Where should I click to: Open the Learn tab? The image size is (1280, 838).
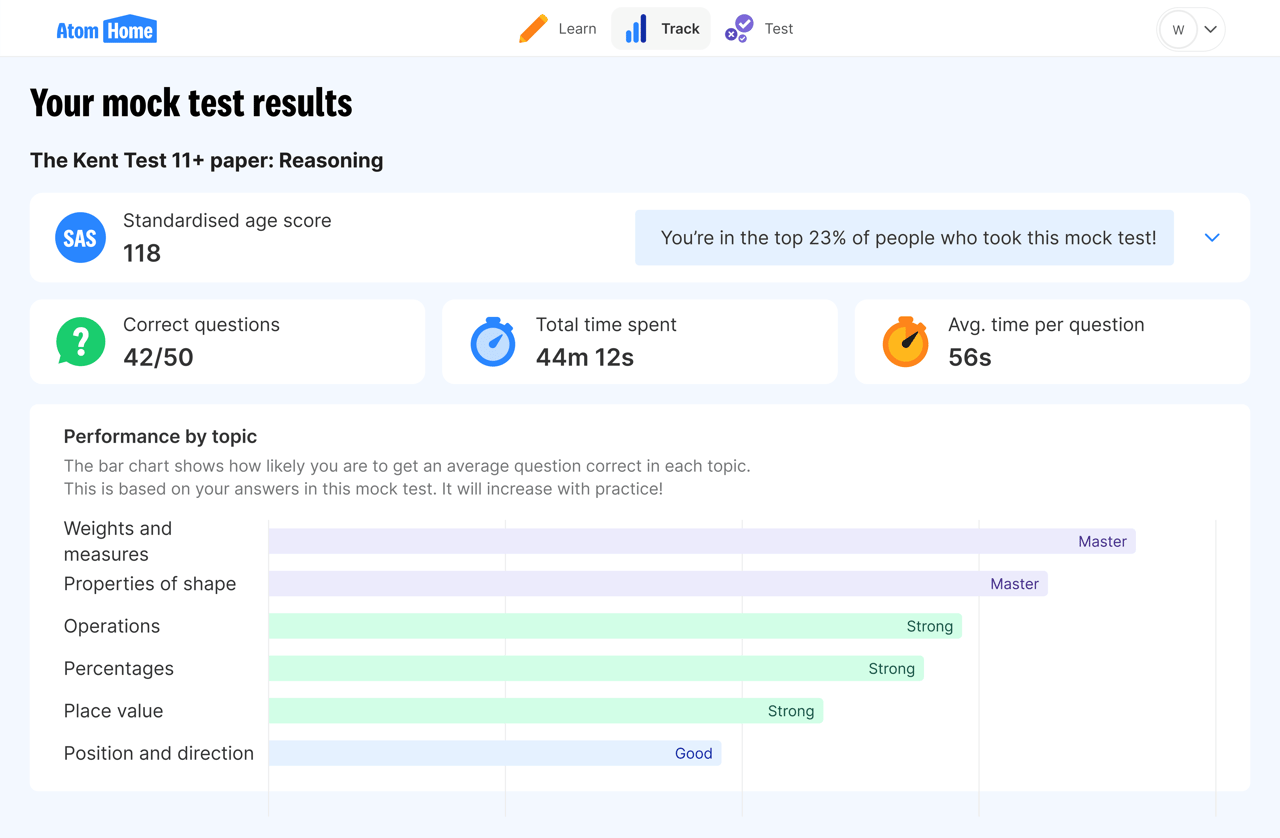pyautogui.click(x=576, y=29)
